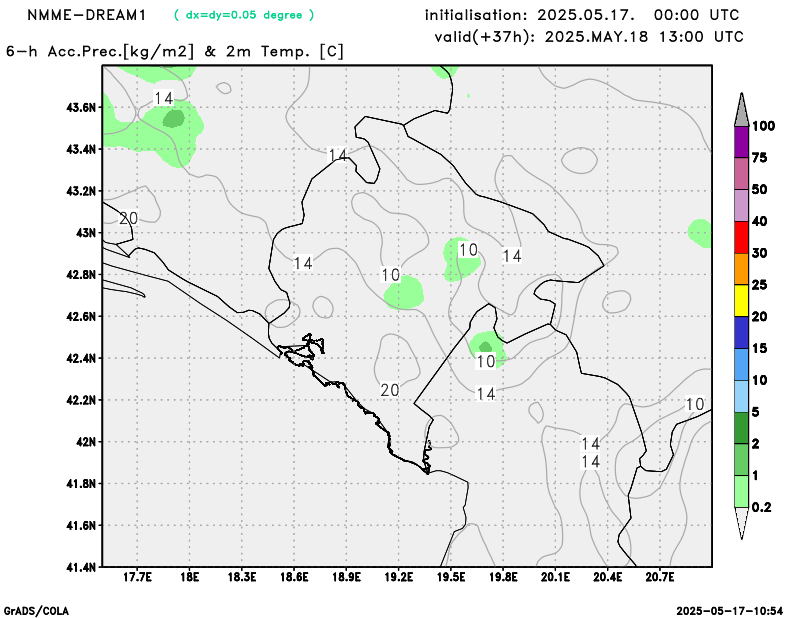Click the 42N latitude axis label
Image resolution: width=800 pixels, height=618 pixels.
click(x=86, y=442)
